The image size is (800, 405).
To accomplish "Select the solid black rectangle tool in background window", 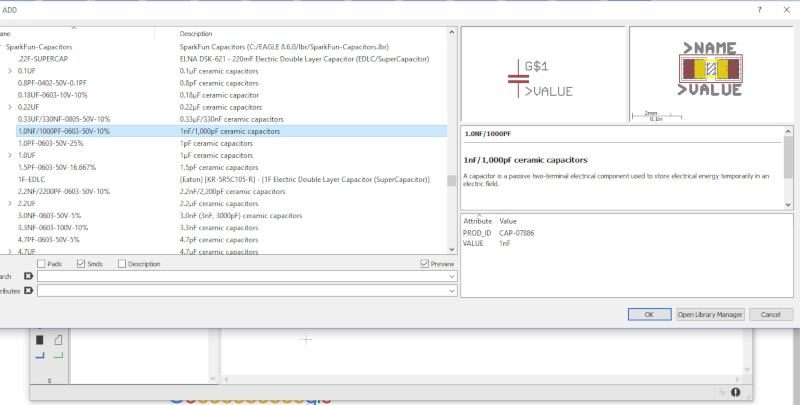I will pyautogui.click(x=40, y=340).
